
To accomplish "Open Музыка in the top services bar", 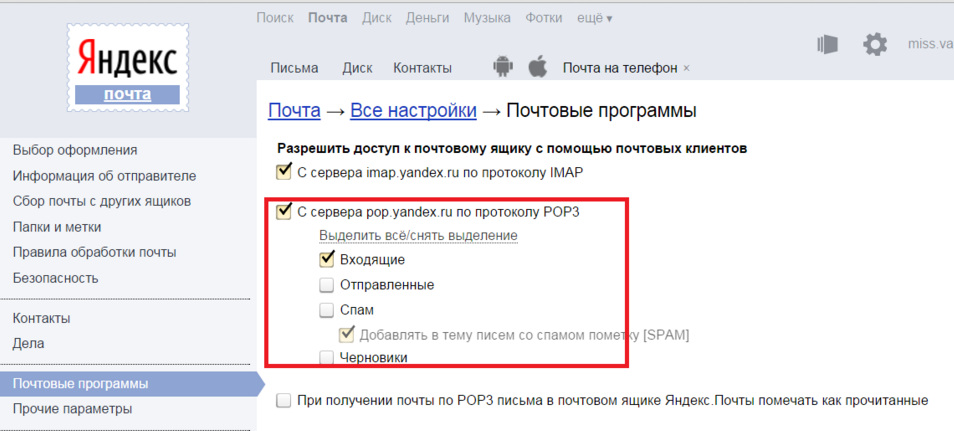I will tap(487, 18).
